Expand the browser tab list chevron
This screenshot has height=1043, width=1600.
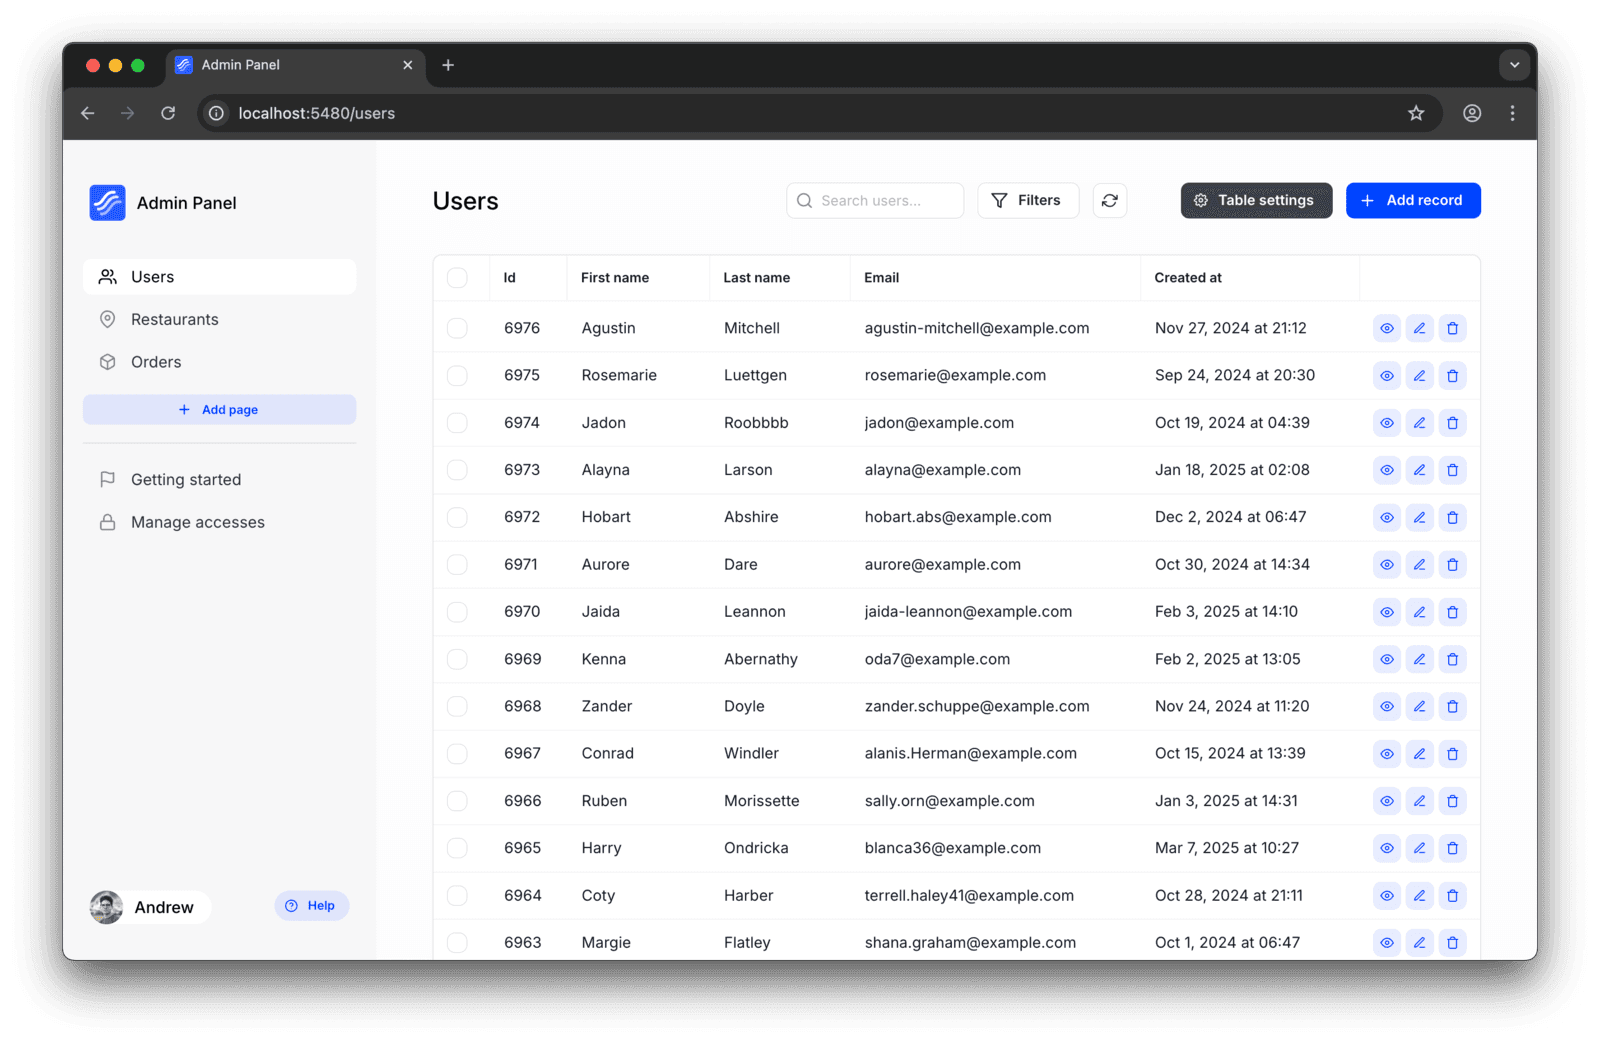pos(1514,65)
